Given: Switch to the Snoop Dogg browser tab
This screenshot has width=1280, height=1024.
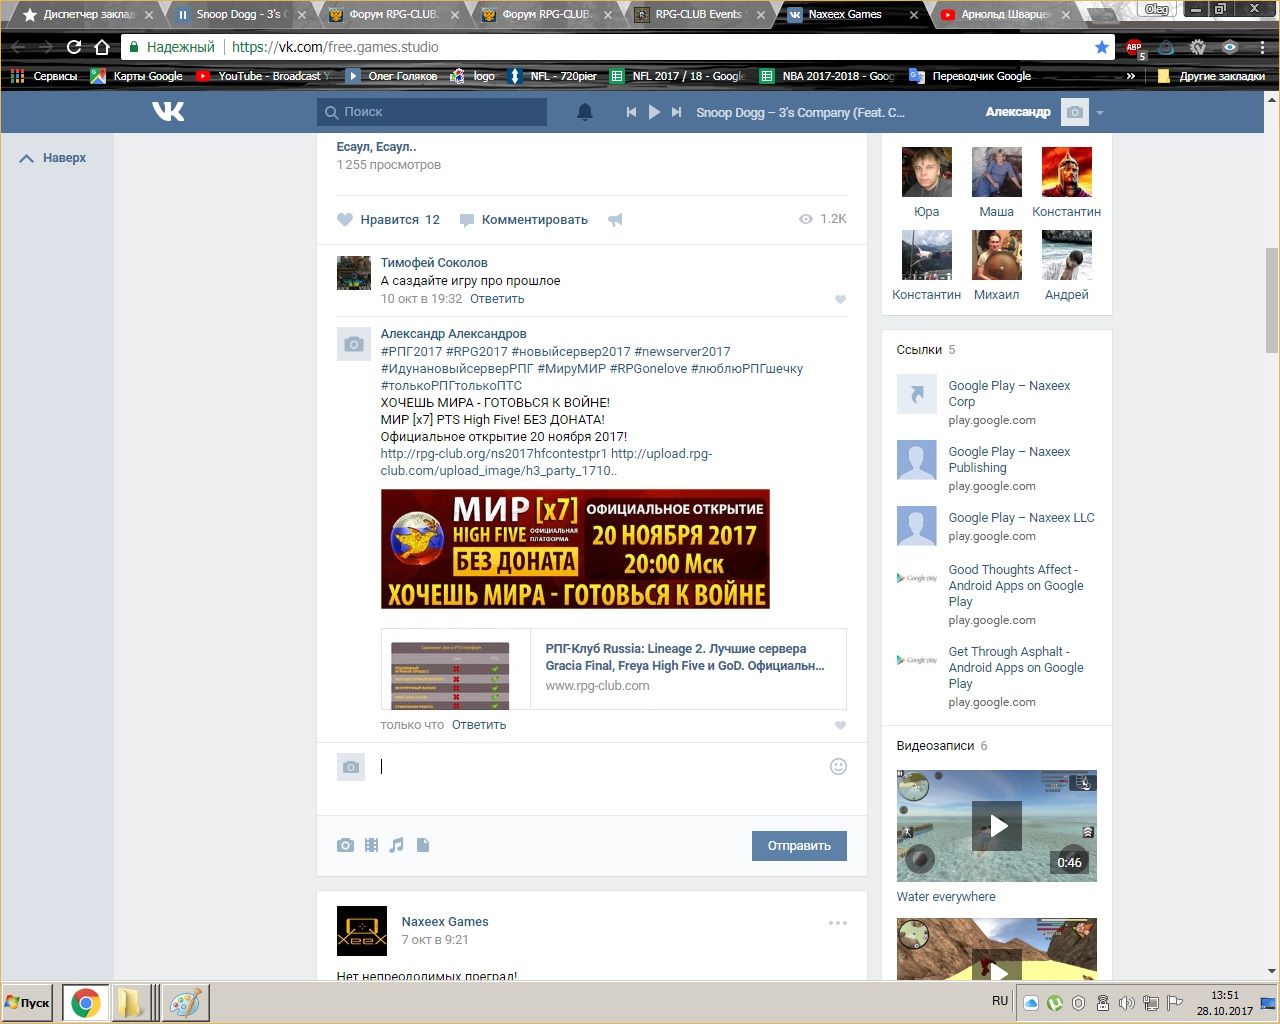Looking at the screenshot, I should pos(240,15).
